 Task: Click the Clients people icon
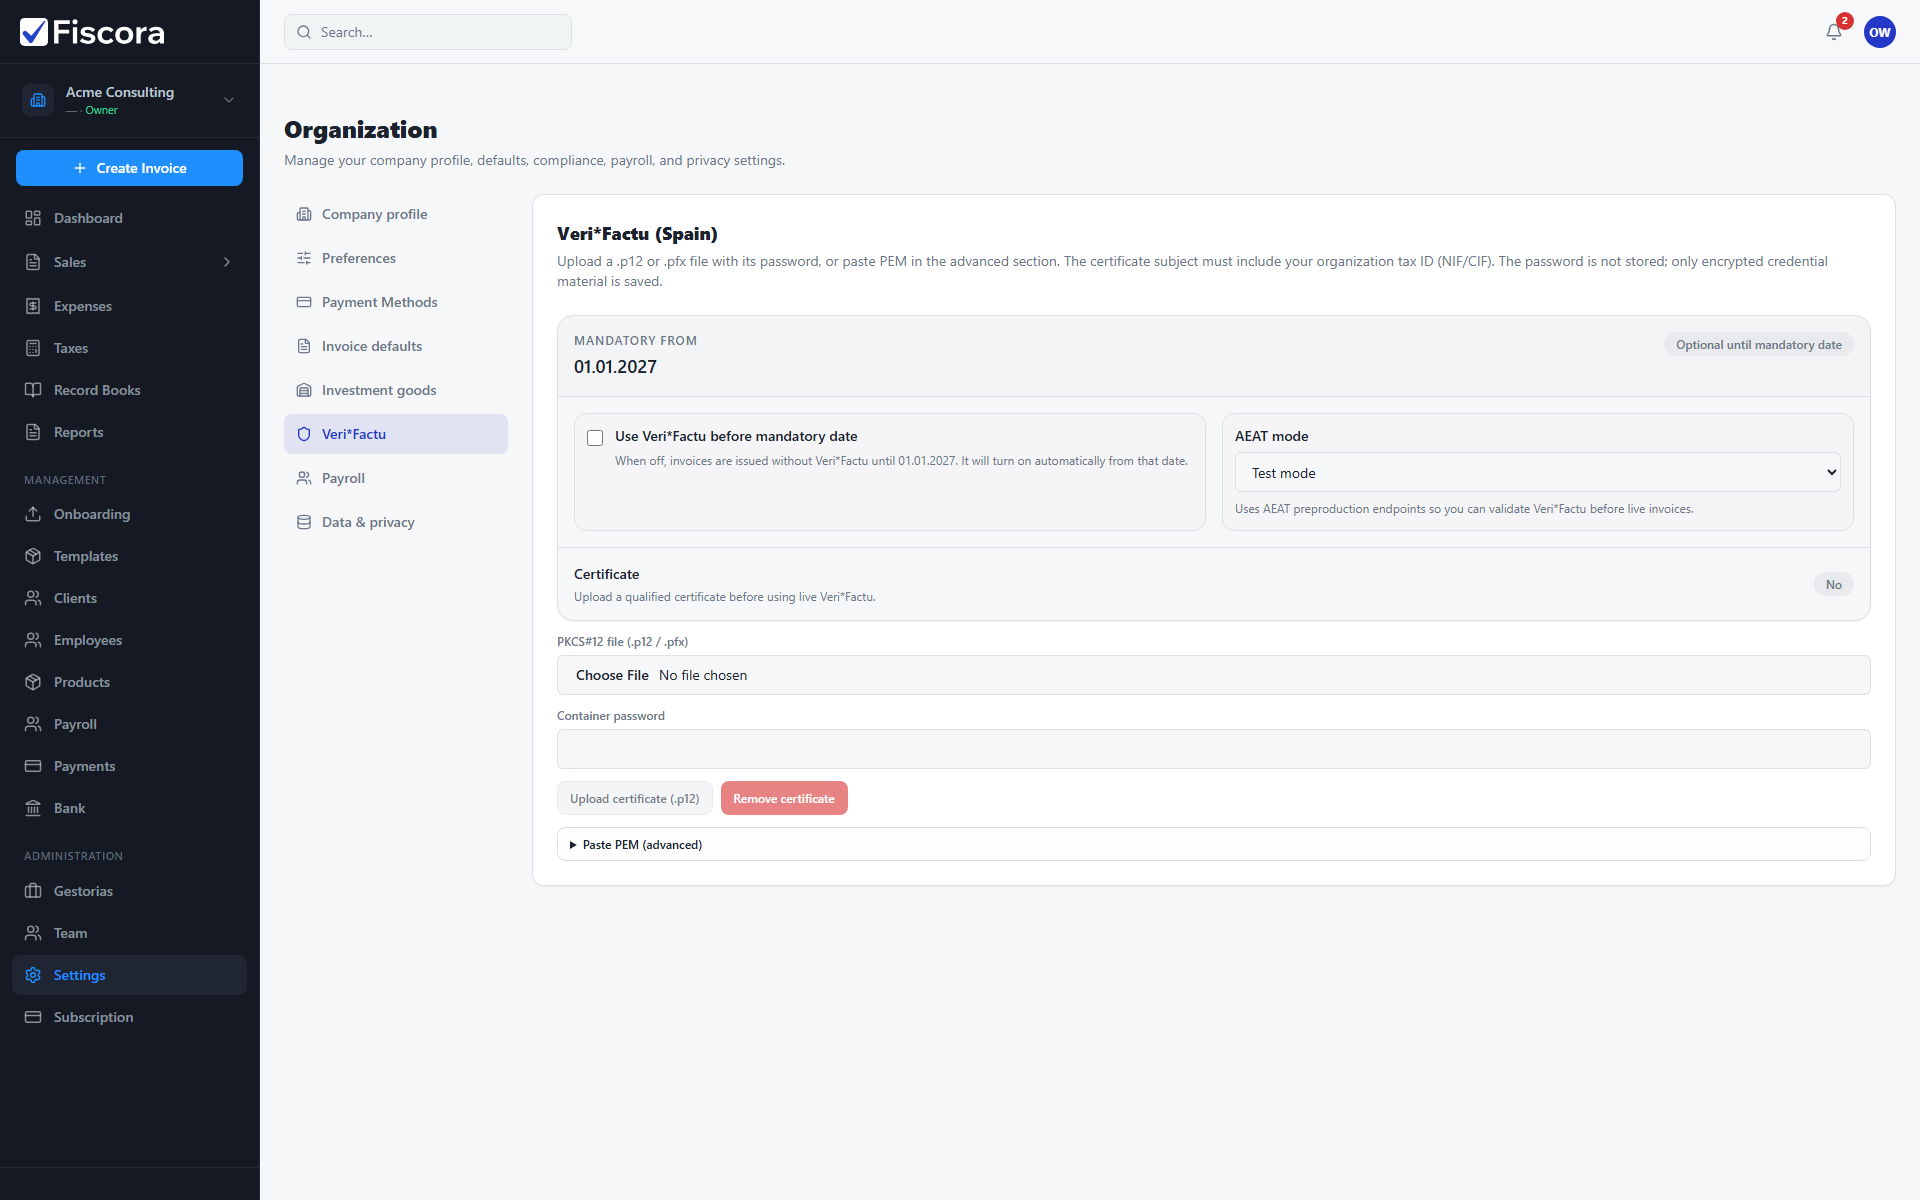coord(33,598)
